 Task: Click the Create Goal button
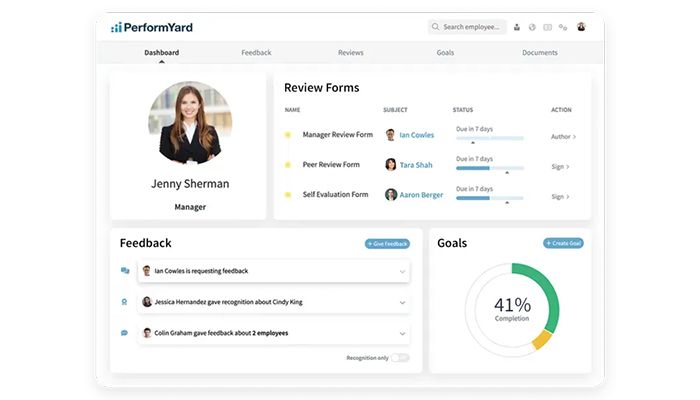tap(563, 243)
